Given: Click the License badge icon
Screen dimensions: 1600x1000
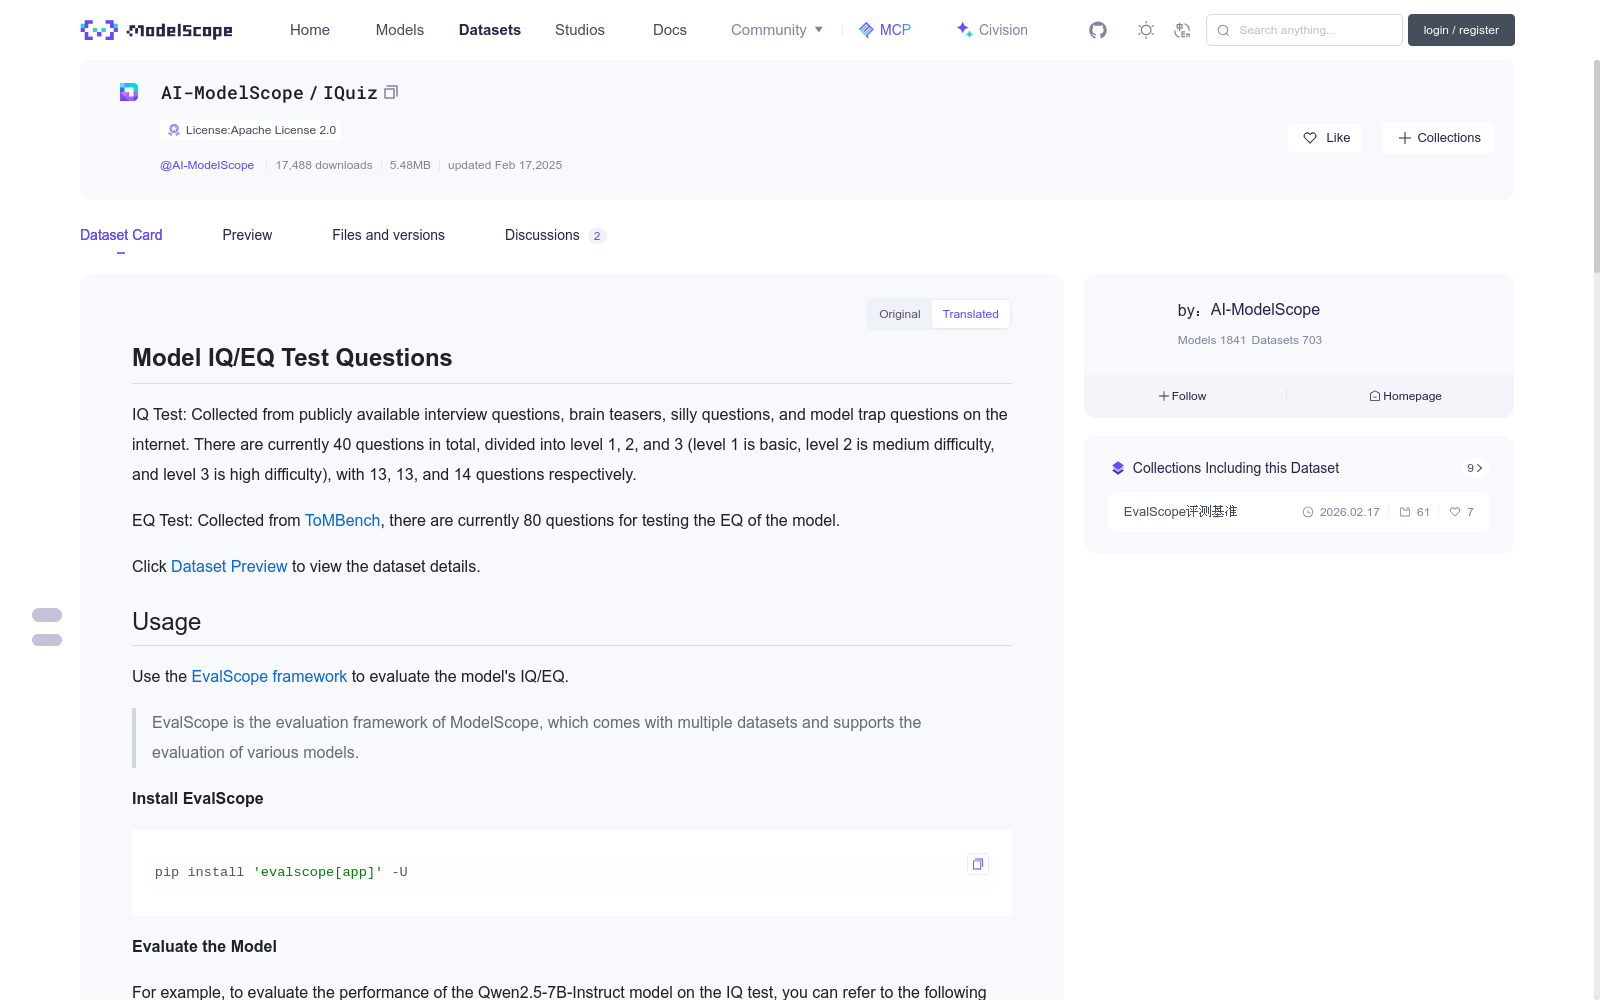Looking at the screenshot, I should point(174,130).
